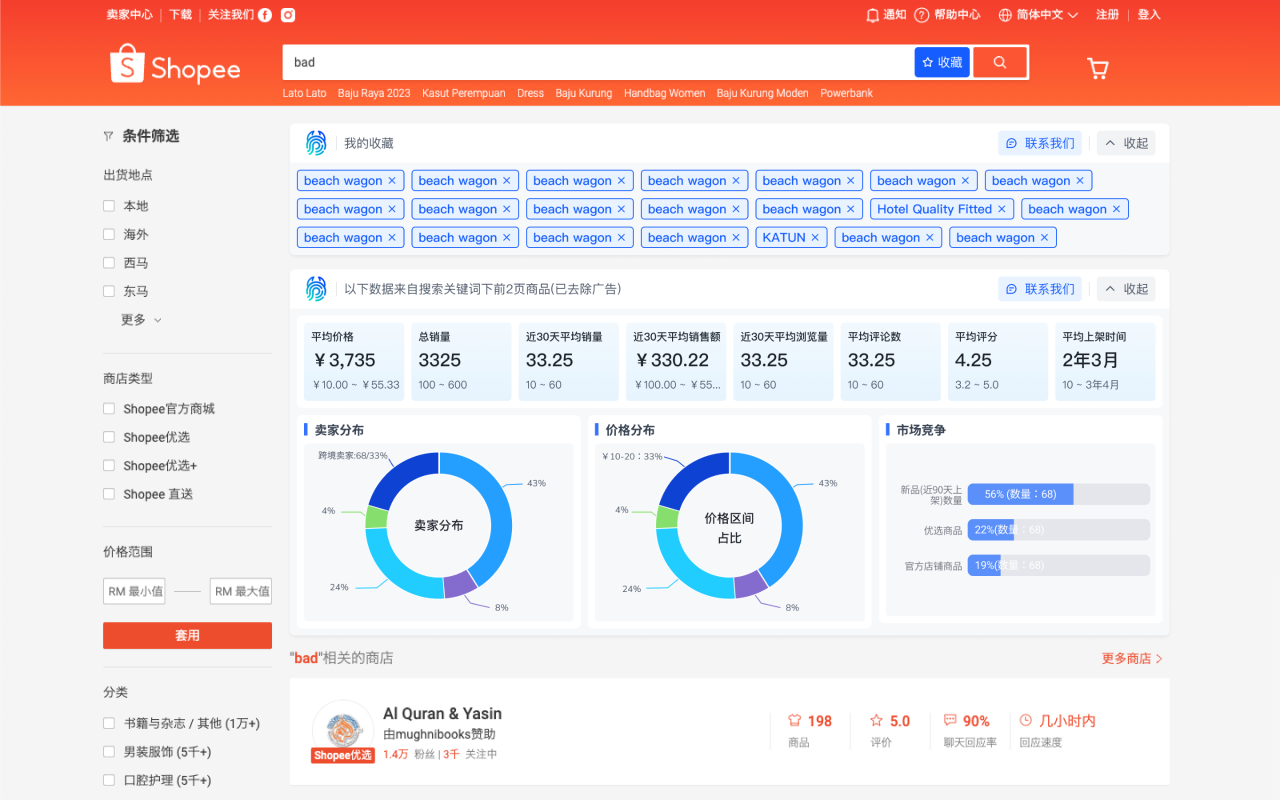Click the 平均价格 ¥3,735 stat card
Viewport: 1280px width, 800px height.
pyautogui.click(x=354, y=362)
